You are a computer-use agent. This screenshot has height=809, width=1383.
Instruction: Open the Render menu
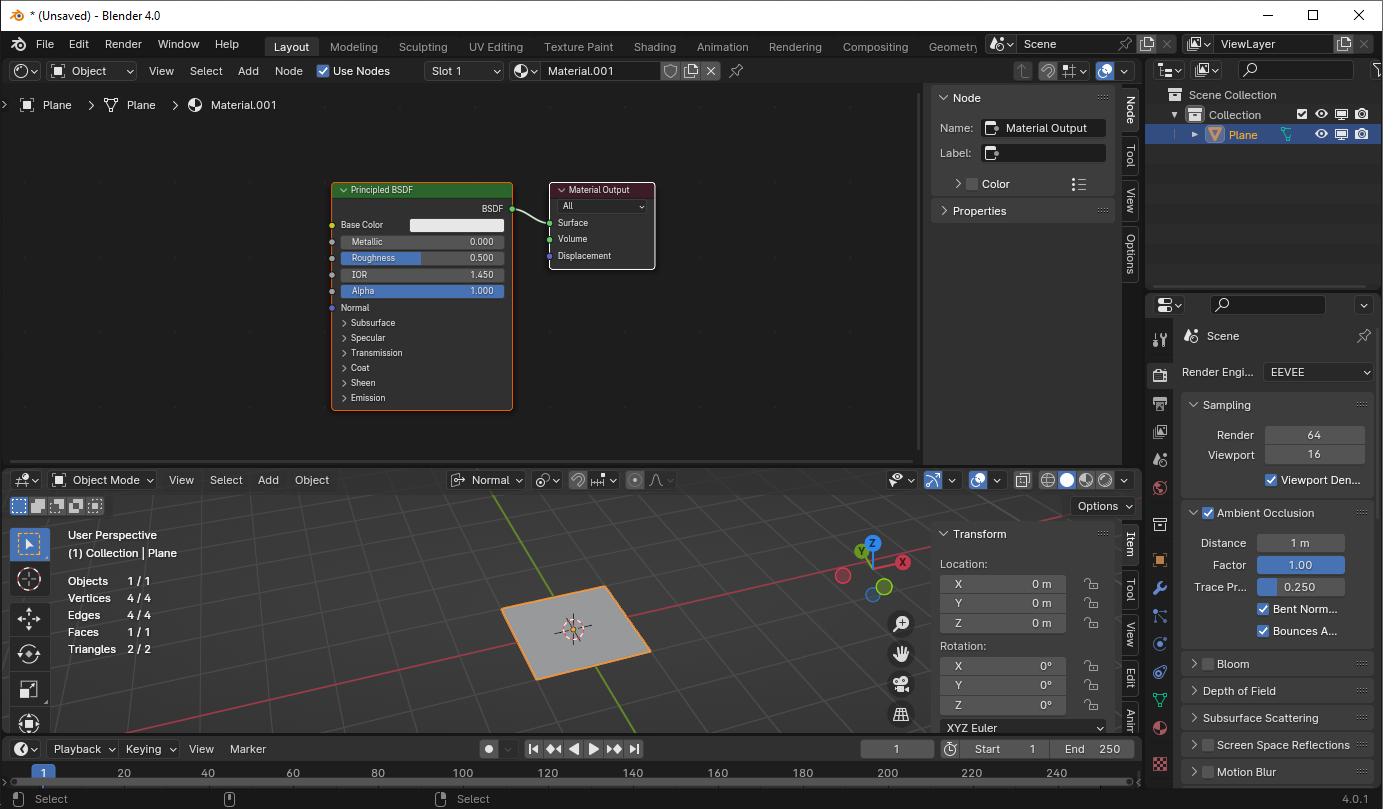(123, 45)
